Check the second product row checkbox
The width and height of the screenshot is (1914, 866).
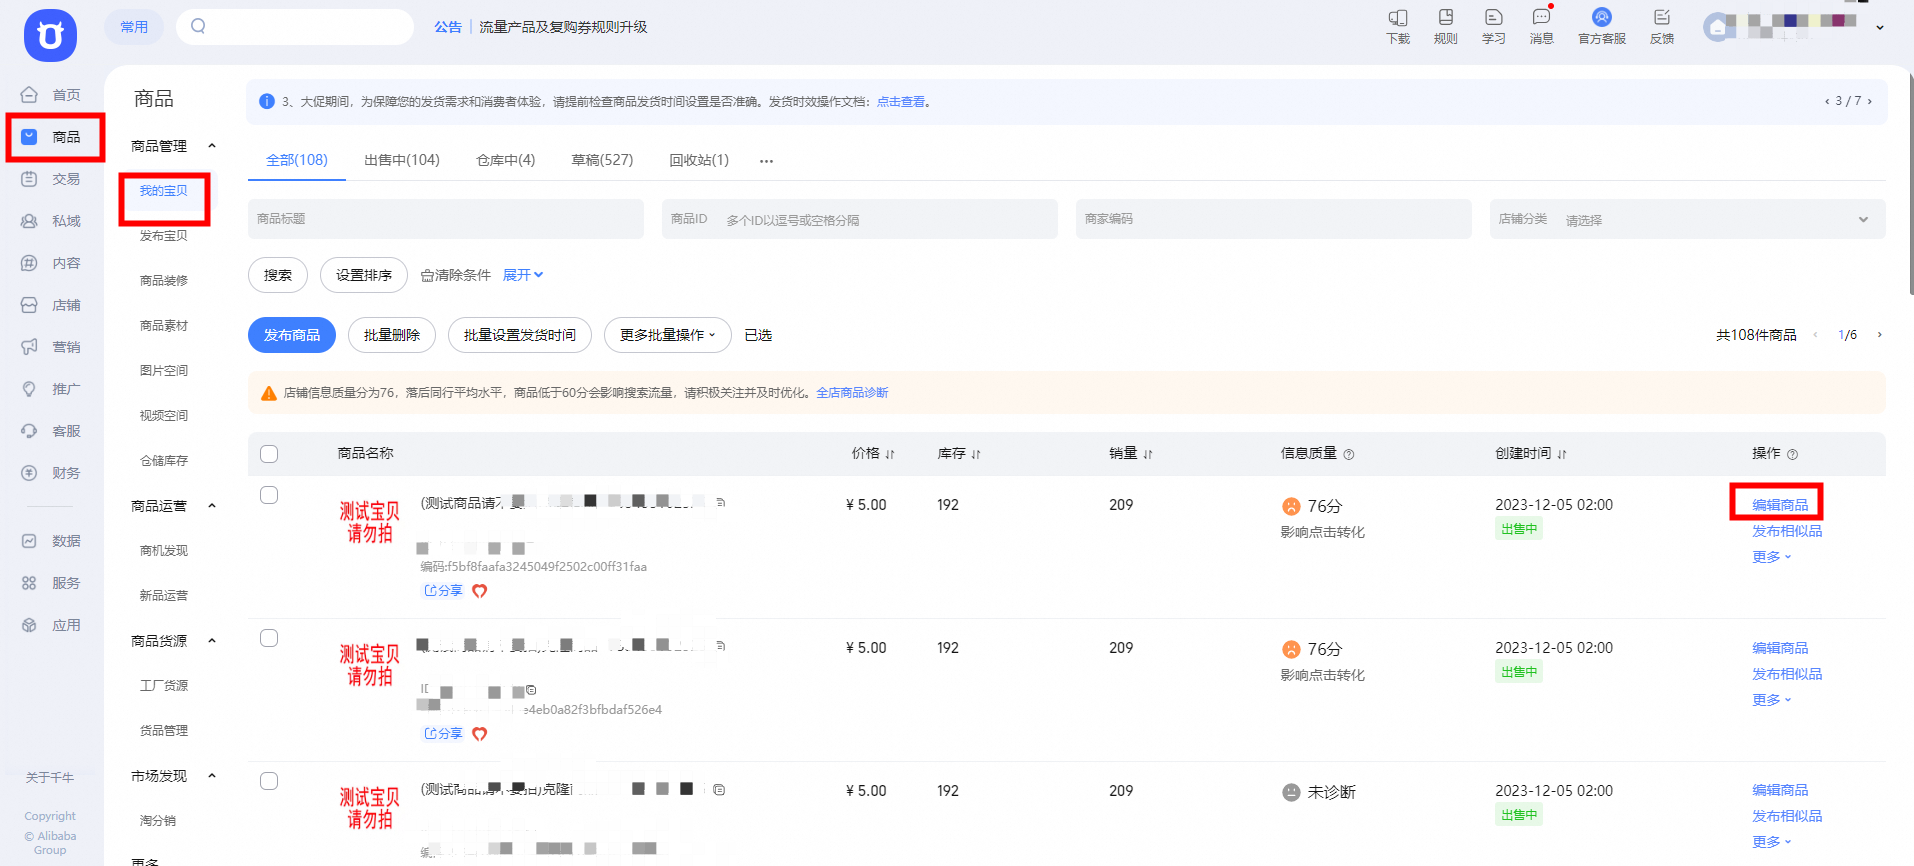[269, 638]
